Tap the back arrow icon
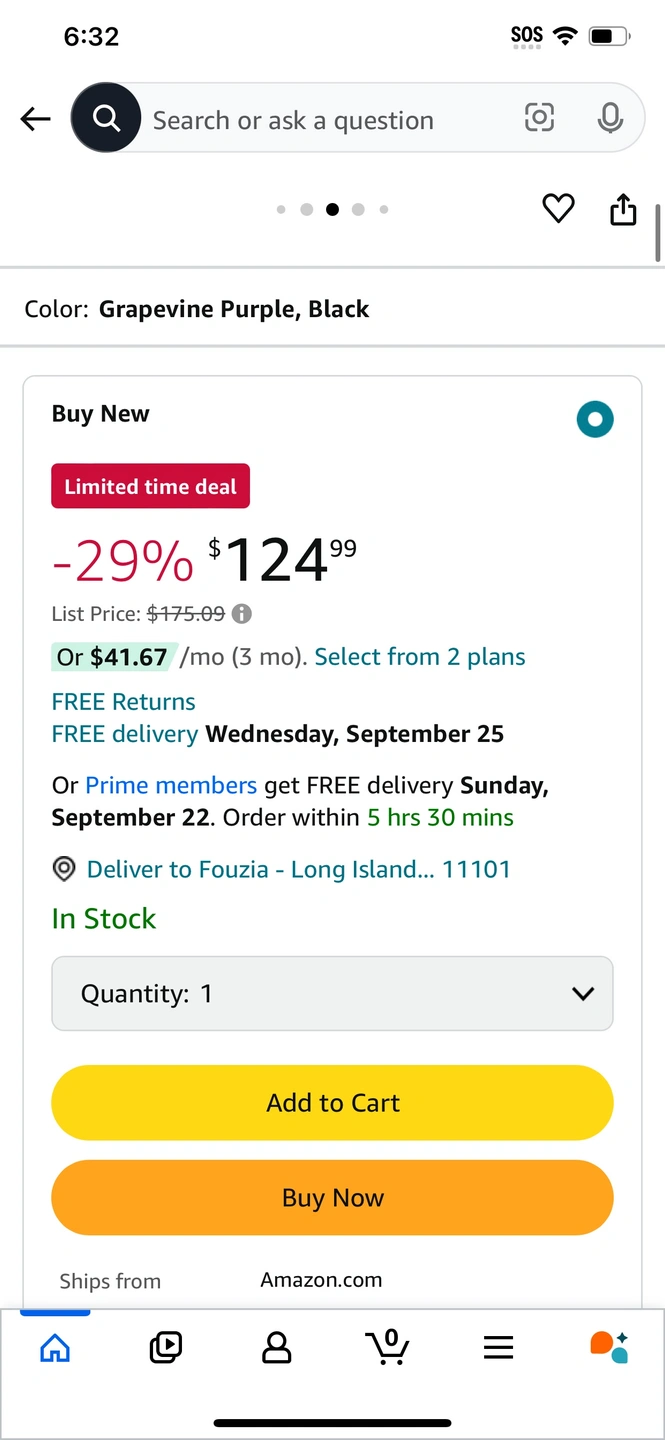665x1440 pixels. pyautogui.click(x=35, y=120)
